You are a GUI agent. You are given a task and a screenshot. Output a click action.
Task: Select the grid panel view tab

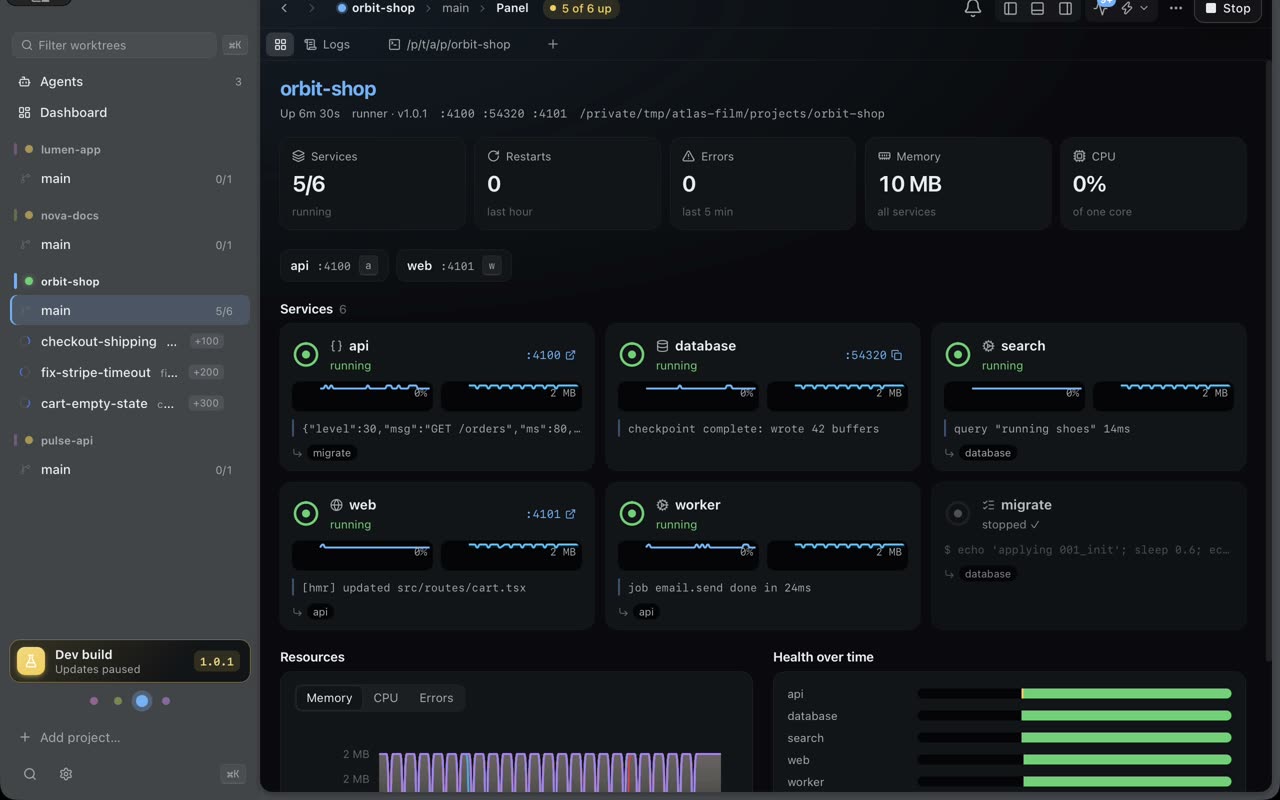pyautogui.click(x=280, y=44)
